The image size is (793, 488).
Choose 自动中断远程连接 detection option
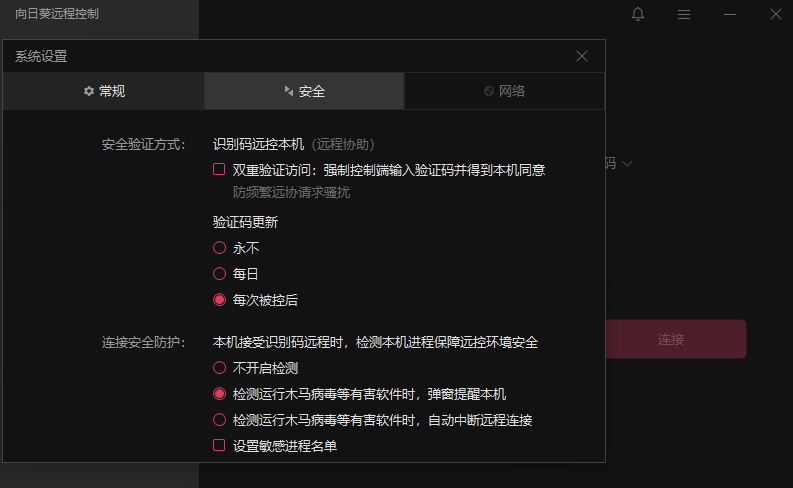coord(219,420)
